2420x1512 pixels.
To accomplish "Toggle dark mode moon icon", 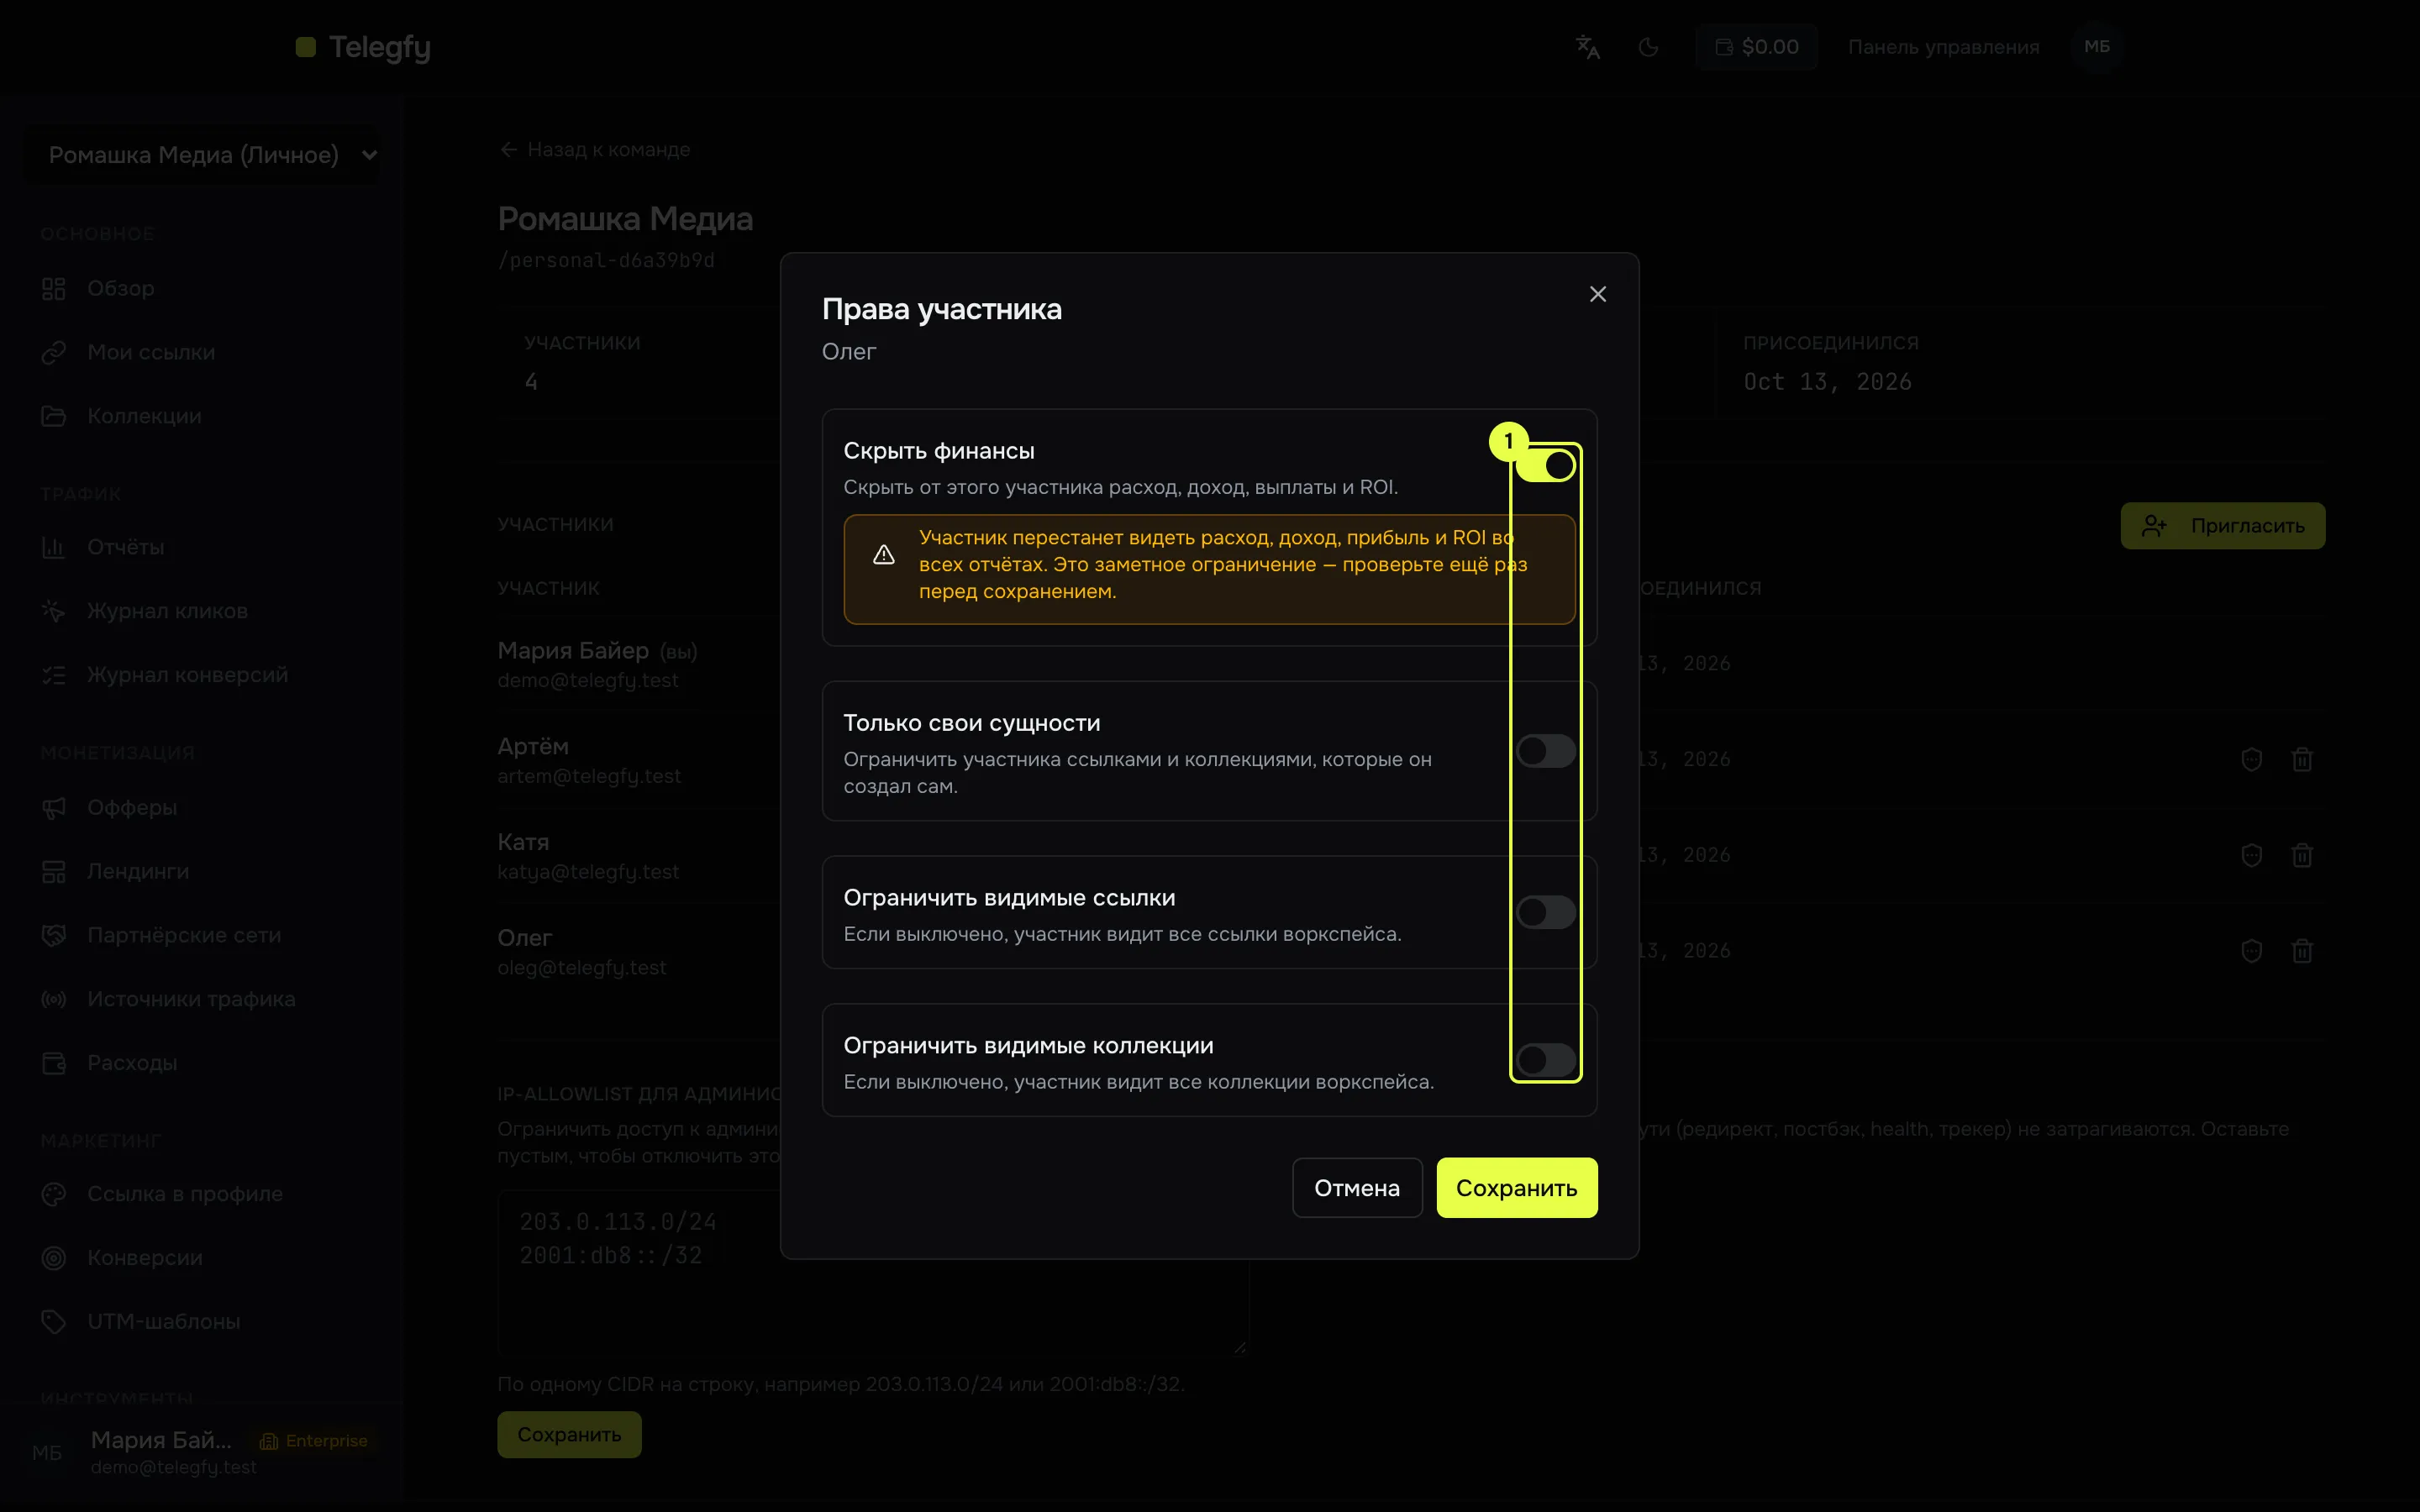I will coord(1648,47).
